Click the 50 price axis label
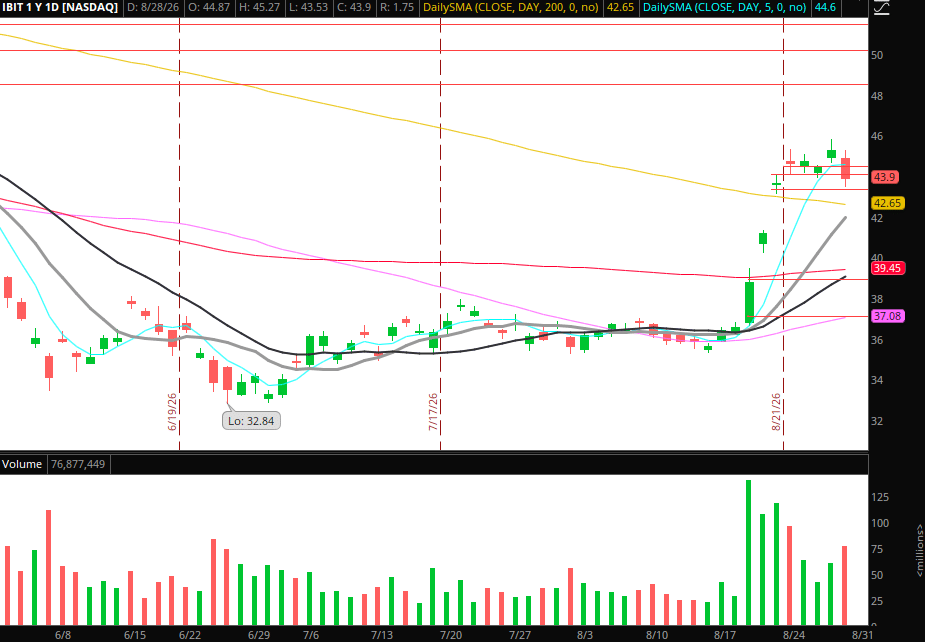This screenshot has height=642, width=925. (877, 55)
